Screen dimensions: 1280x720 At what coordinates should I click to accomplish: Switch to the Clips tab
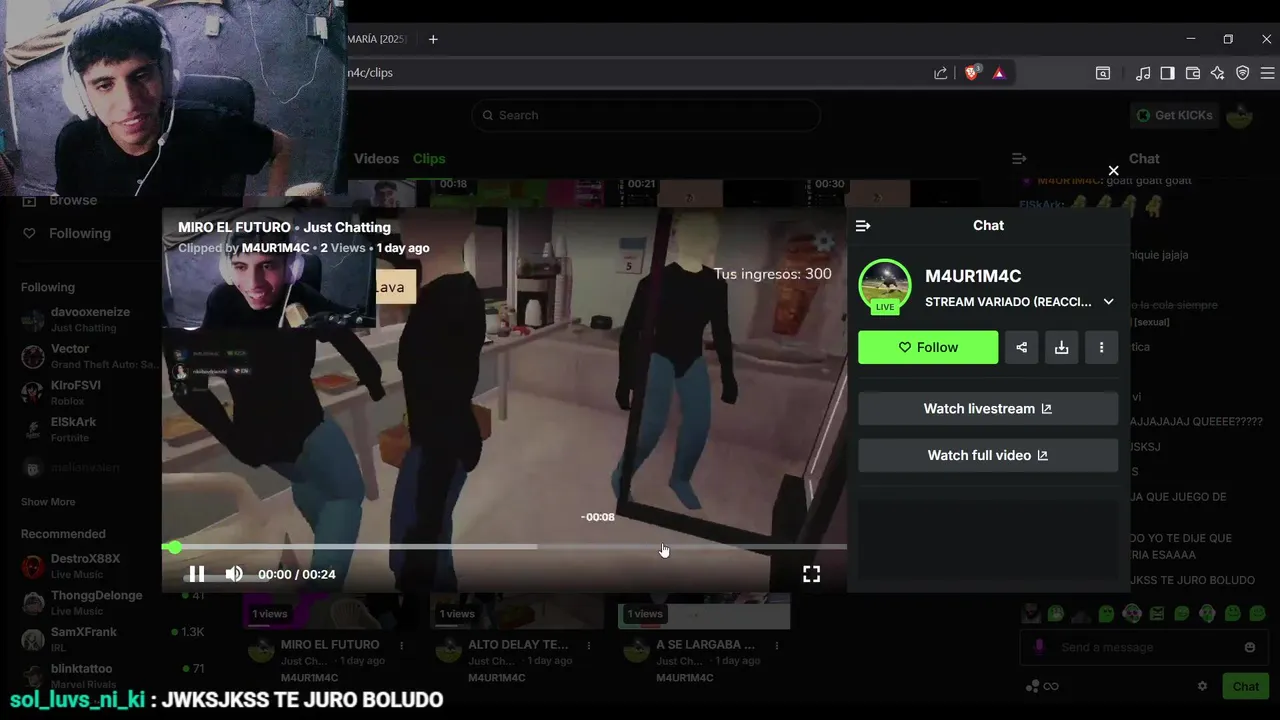point(429,159)
